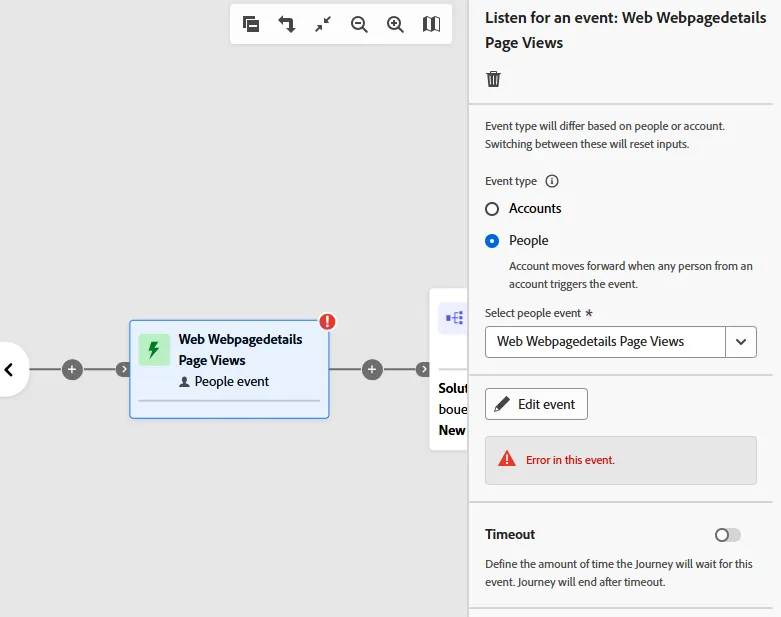Click the 'People event' label on node
Image resolution: width=781 pixels, height=617 pixels.
click(x=232, y=381)
